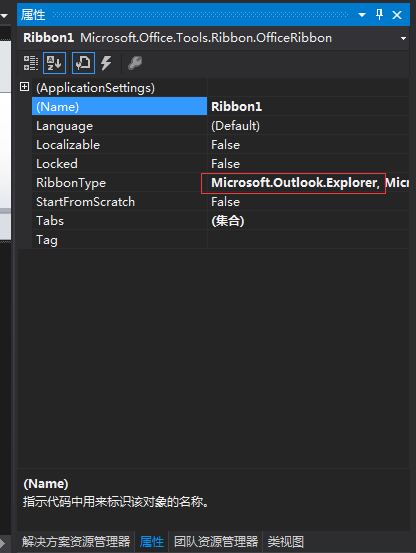The width and height of the screenshot is (416, 553).
Task: Open the Properties window options dropdown arrow
Action: pos(362,15)
